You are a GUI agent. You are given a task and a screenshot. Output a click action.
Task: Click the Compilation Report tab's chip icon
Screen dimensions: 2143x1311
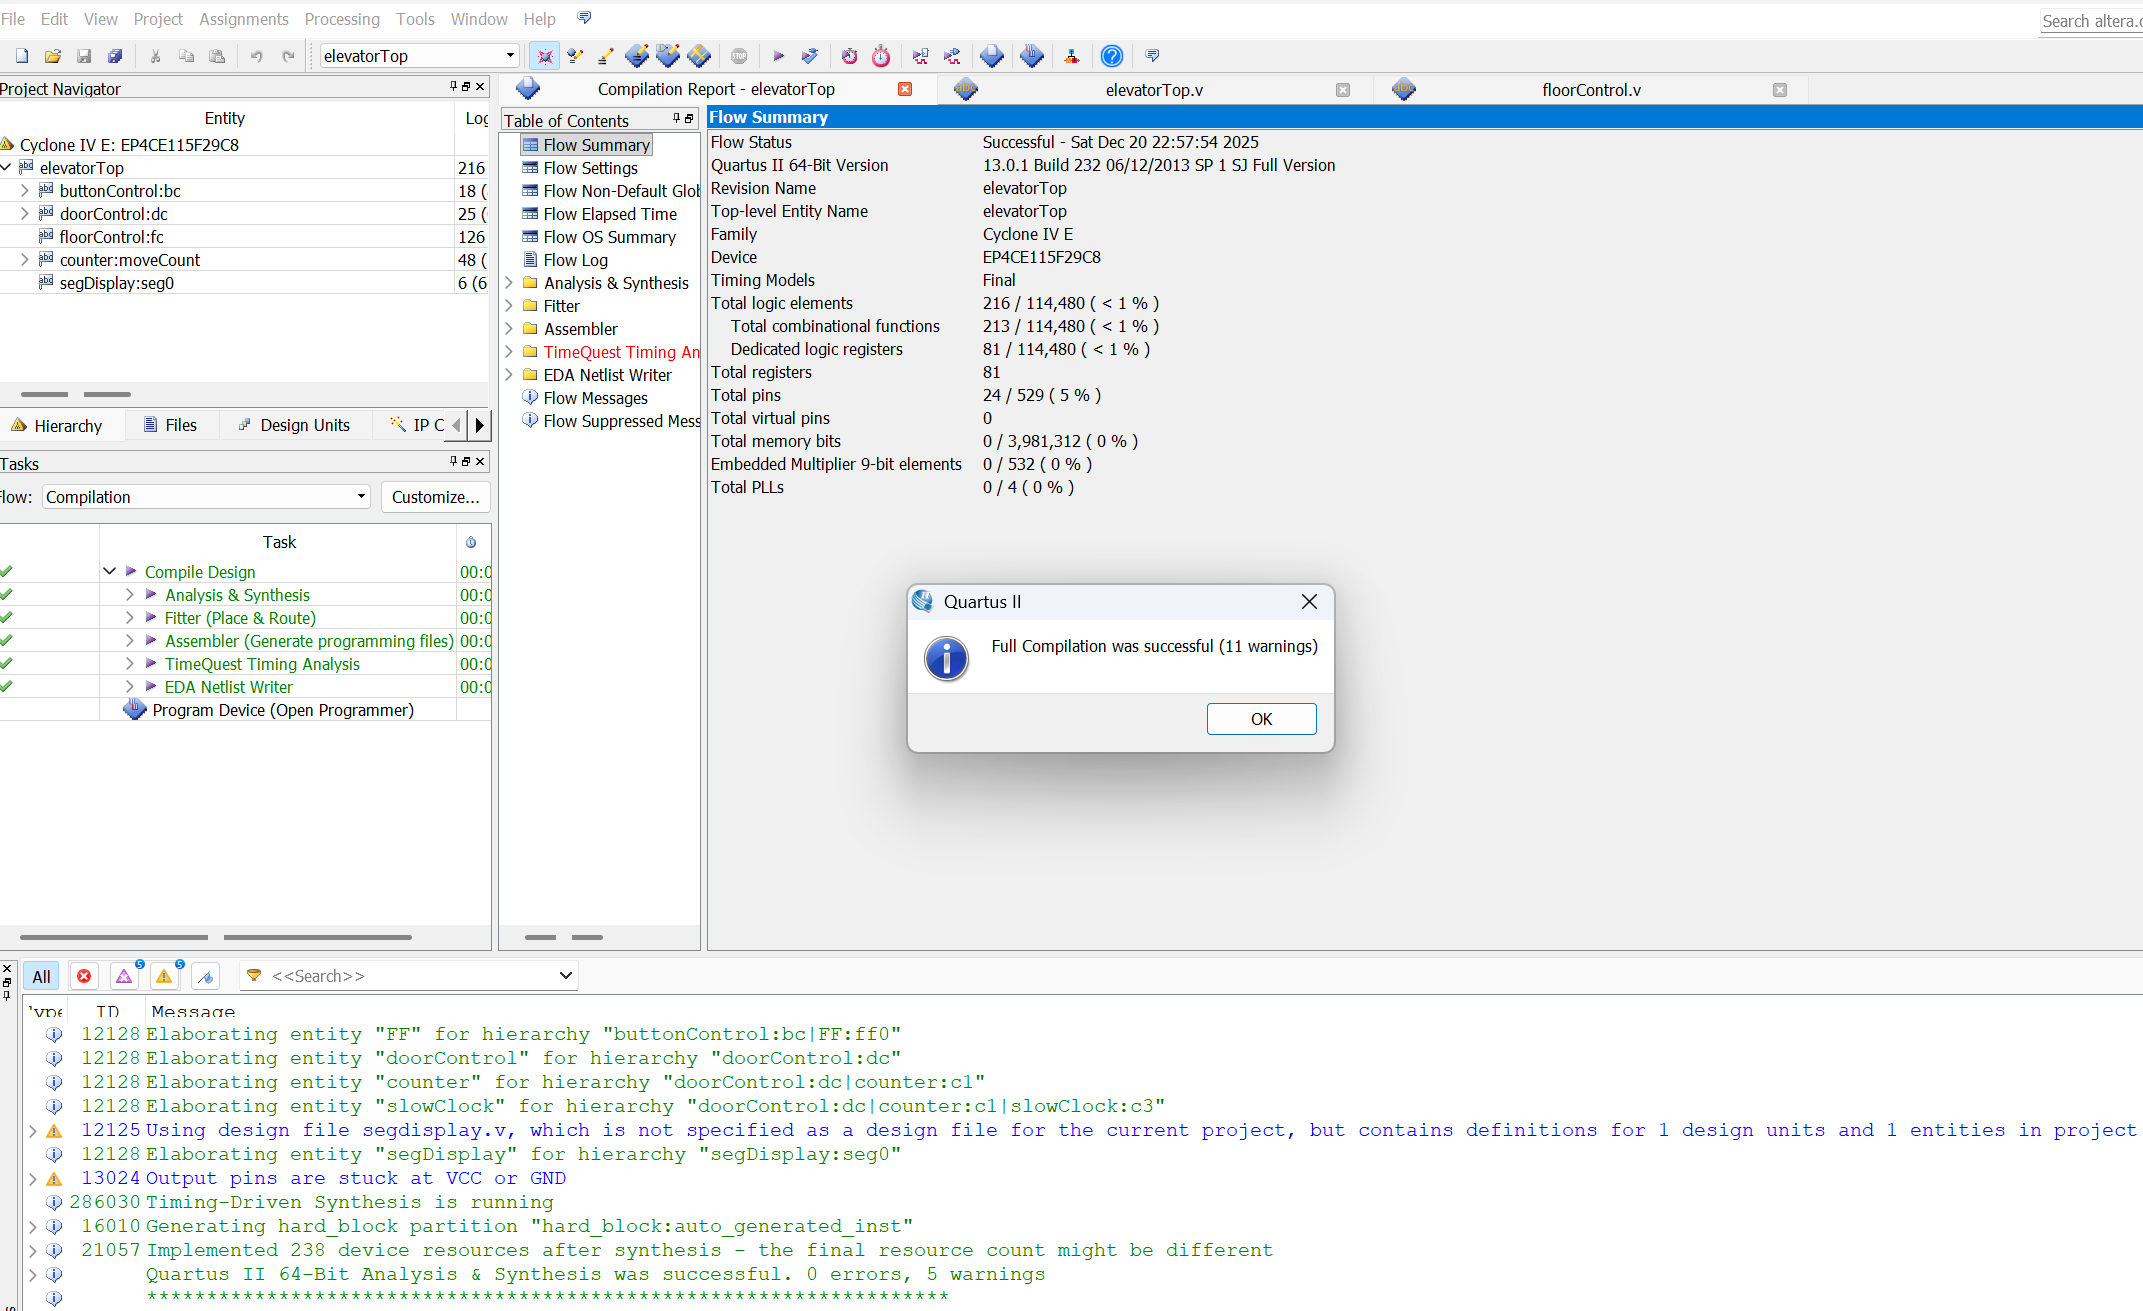528,89
